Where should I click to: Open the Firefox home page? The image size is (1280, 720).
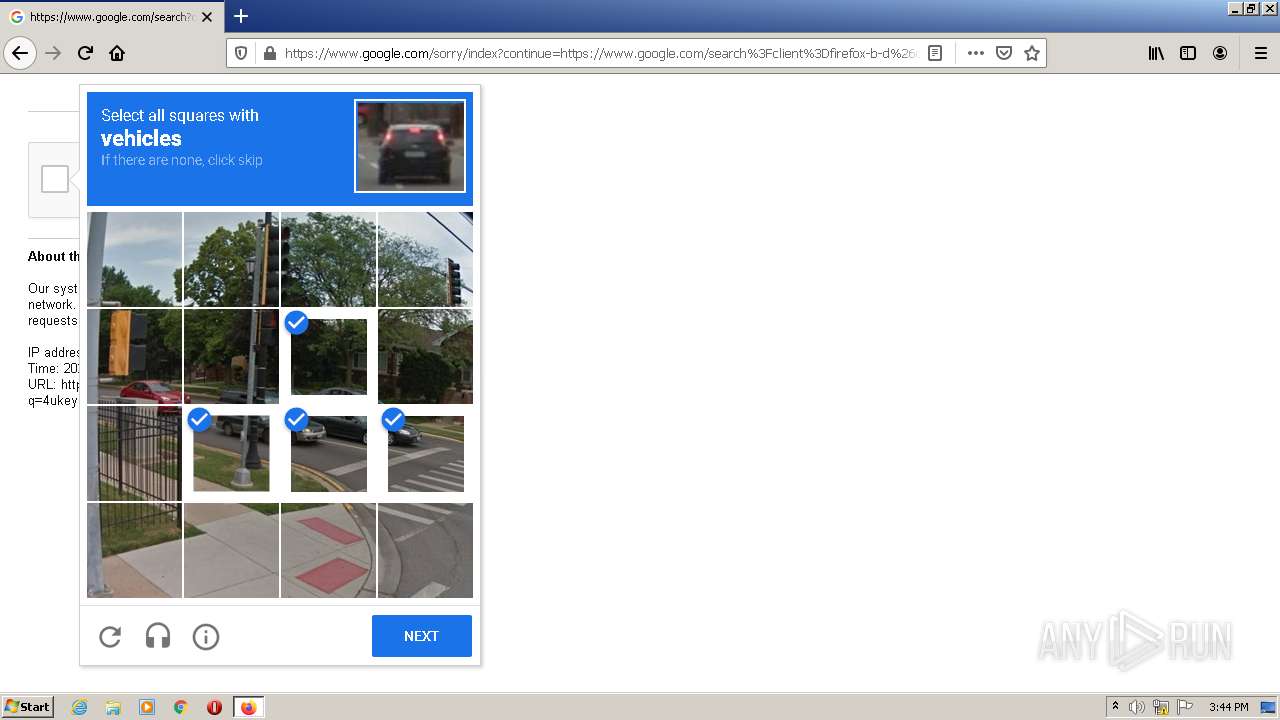[x=117, y=53]
